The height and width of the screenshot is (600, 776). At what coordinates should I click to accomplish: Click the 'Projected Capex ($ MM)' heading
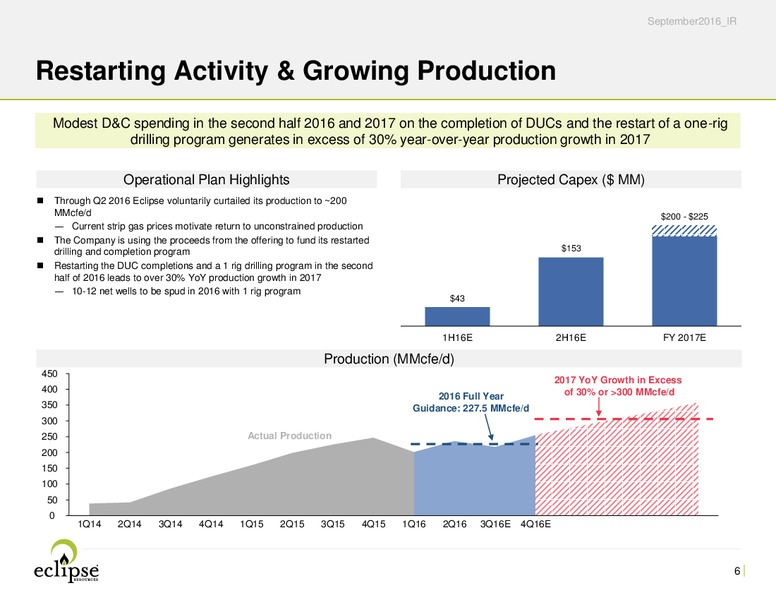click(571, 179)
